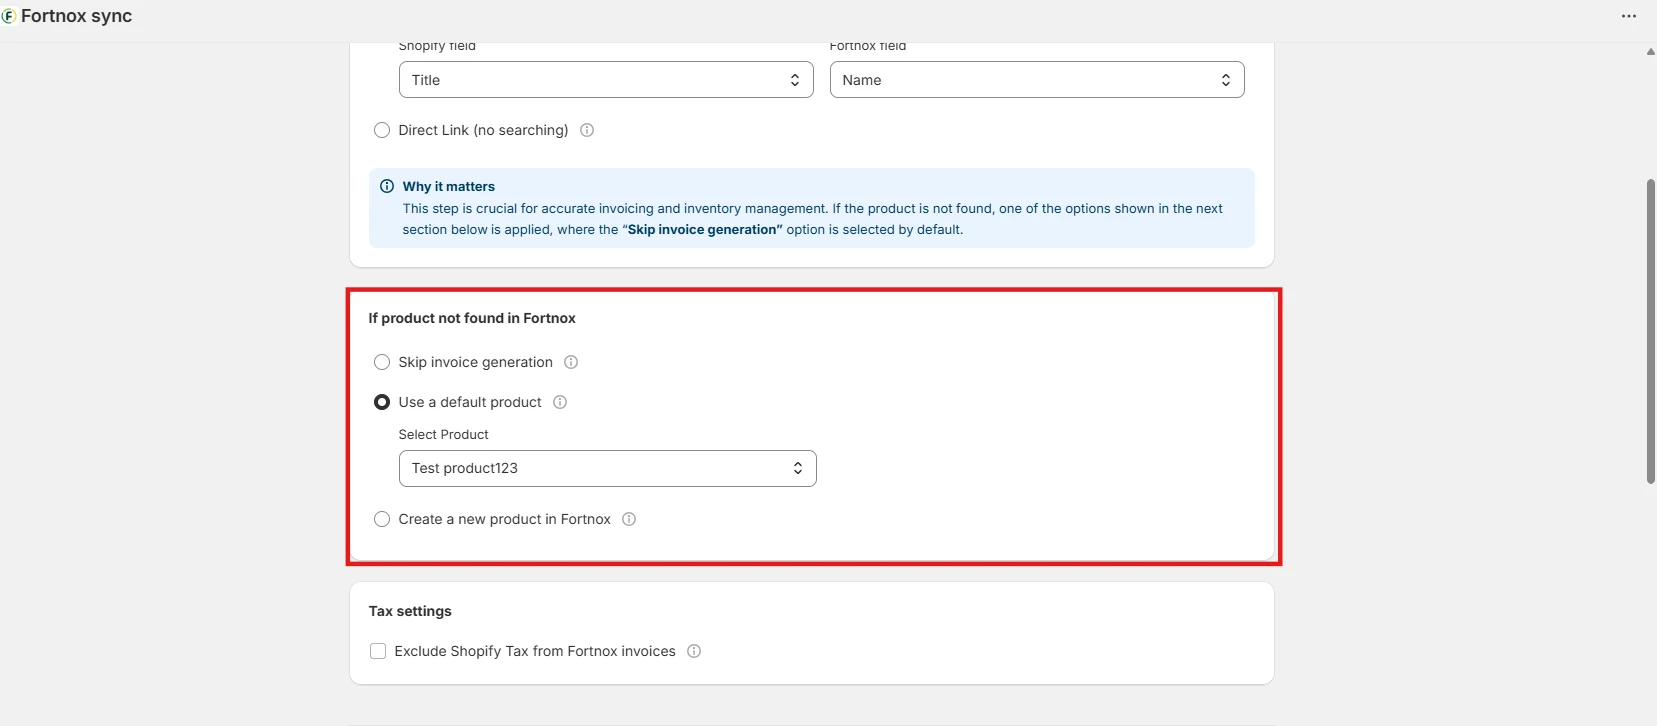Select Skip invoice generation radio
Screen dimensions: 1657x726
pyautogui.click(x=382, y=362)
